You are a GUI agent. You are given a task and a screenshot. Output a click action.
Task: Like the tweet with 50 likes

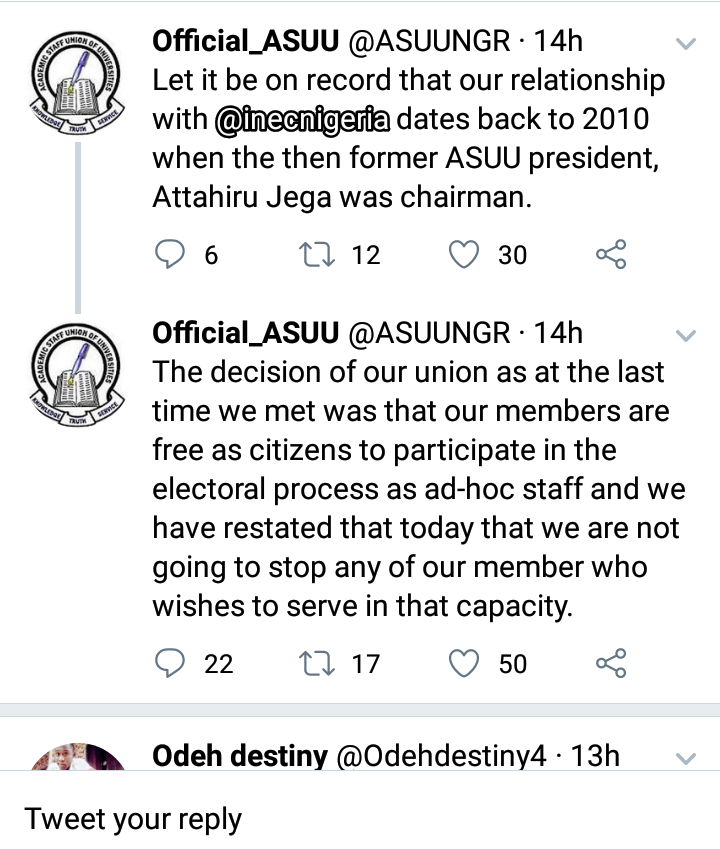463,662
